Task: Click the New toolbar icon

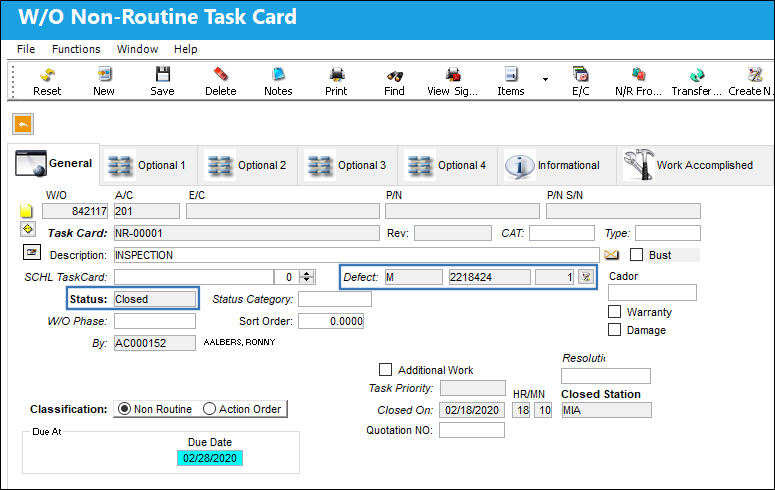Action: (x=104, y=75)
